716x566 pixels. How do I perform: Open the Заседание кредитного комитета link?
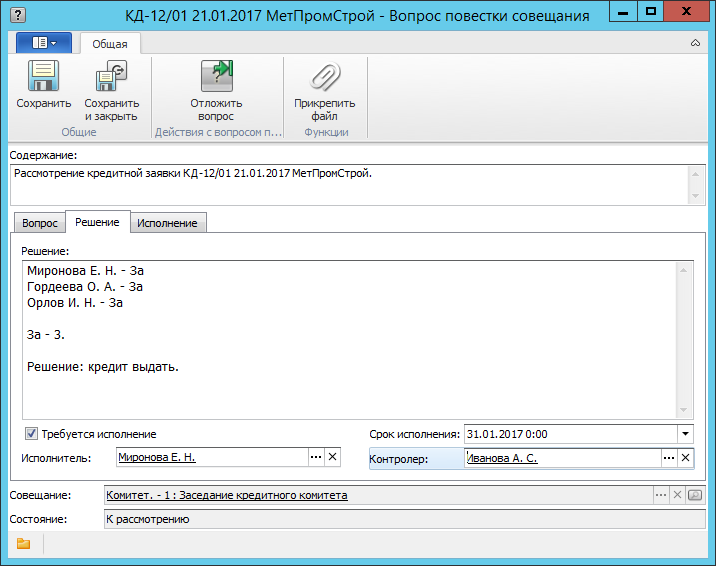[227, 495]
